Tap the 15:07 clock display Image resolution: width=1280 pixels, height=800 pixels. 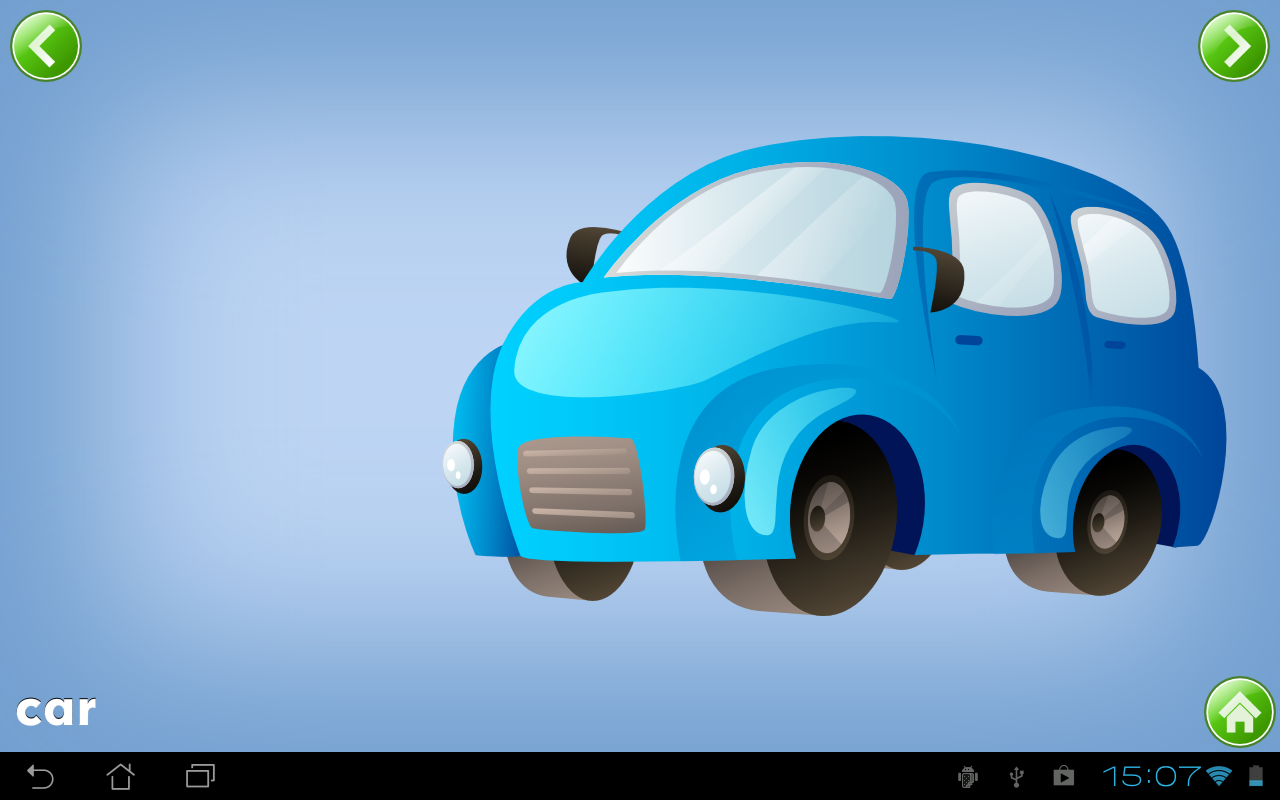(x=1151, y=776)
